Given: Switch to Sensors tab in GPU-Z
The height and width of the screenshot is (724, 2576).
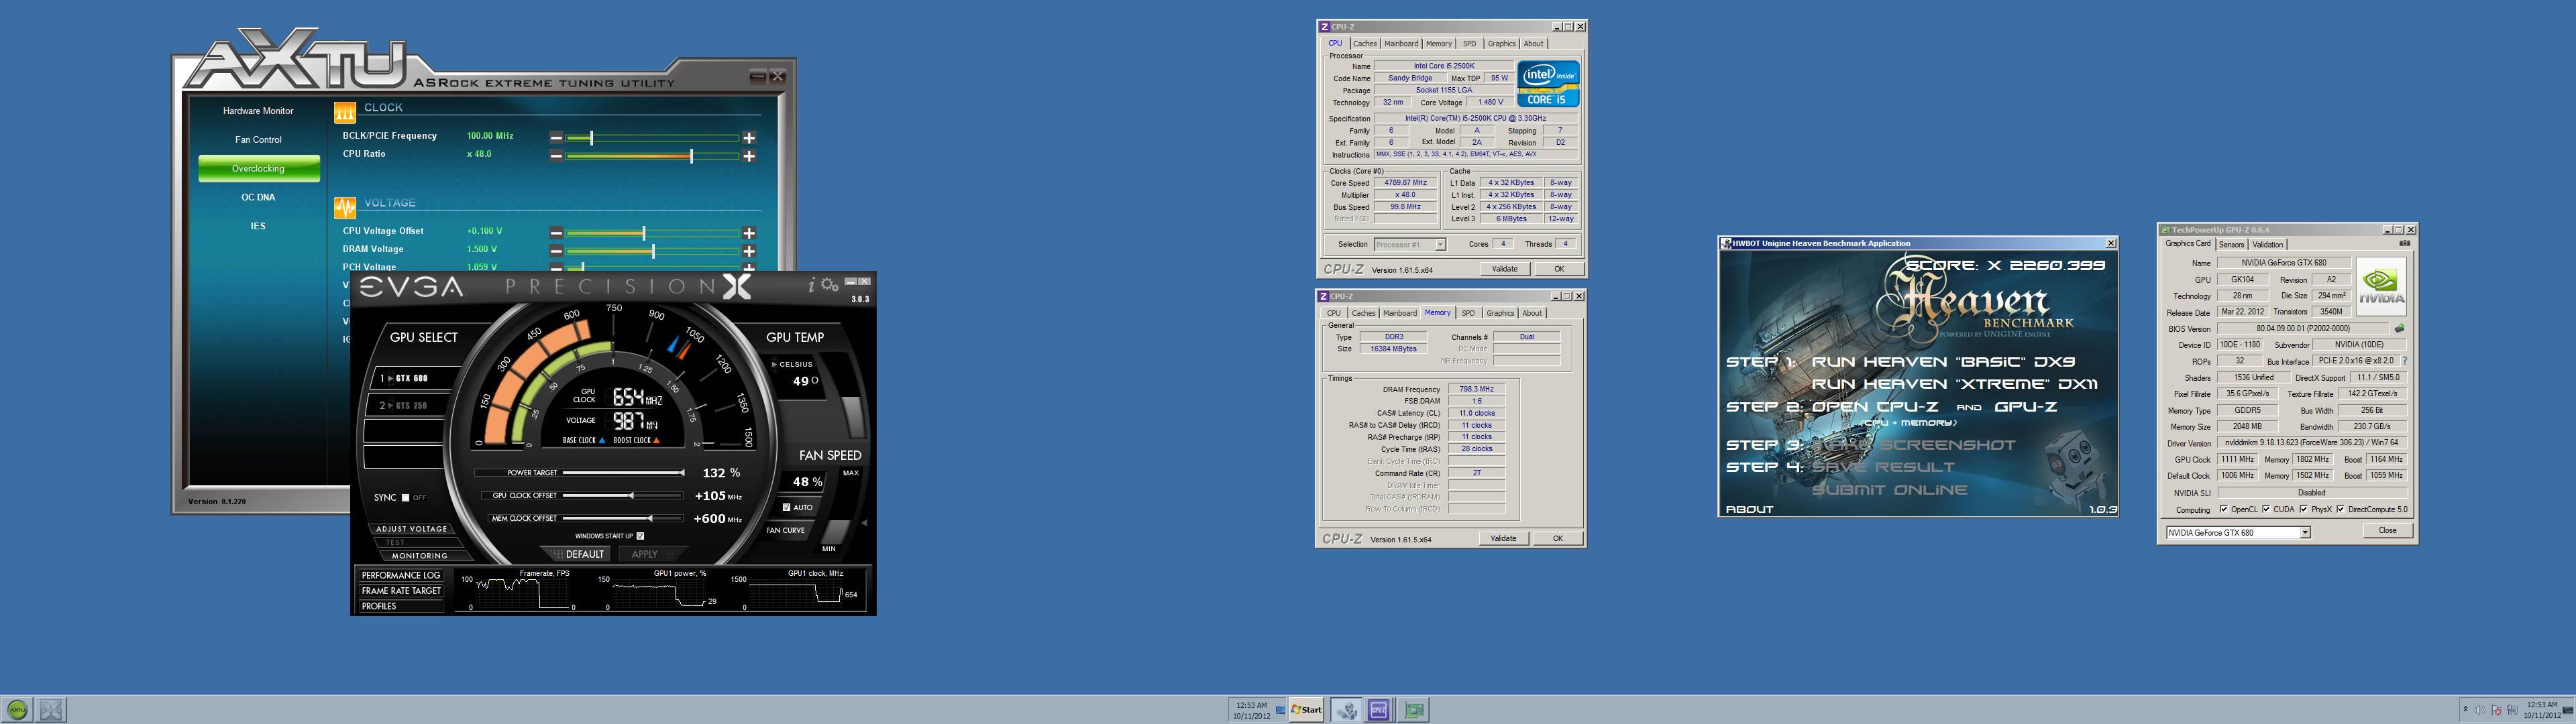Looking at the screenshot, I should pyautogui.click(x=2231, y=244).
